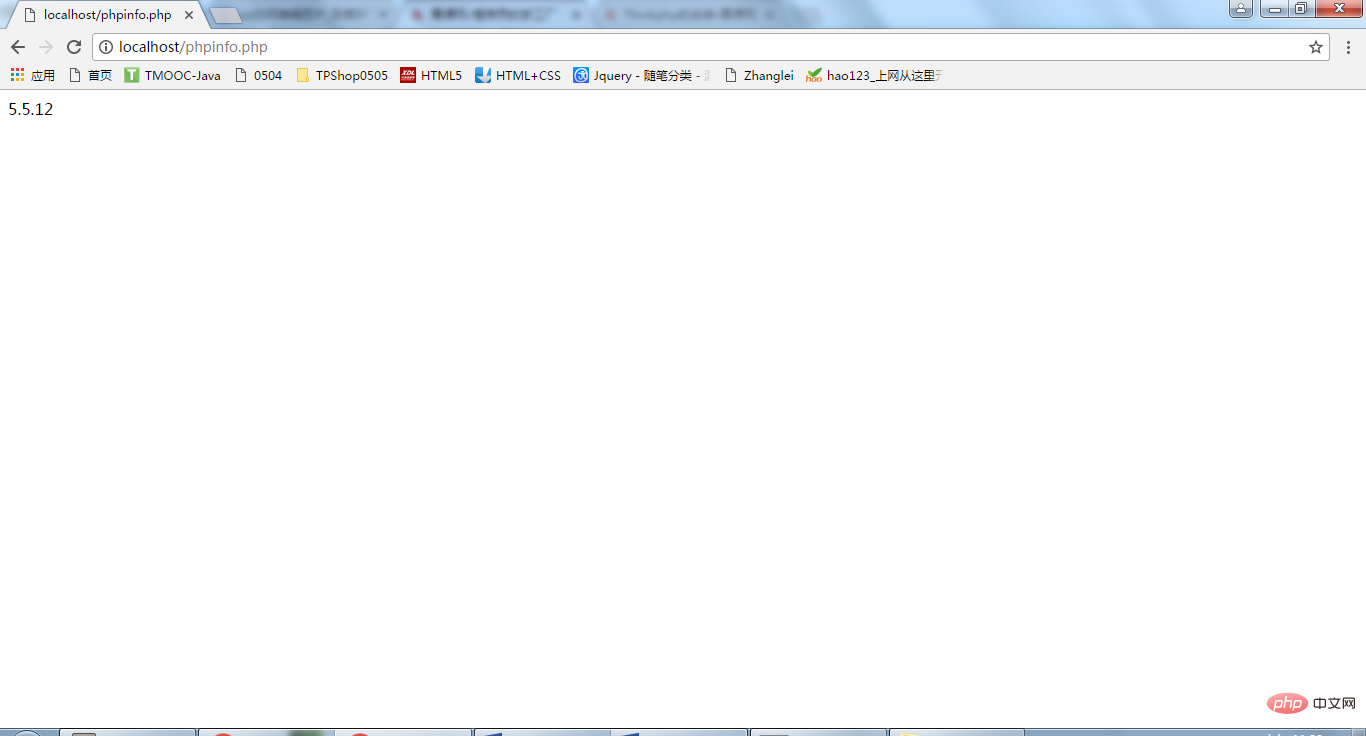
Task: View site information icon in address bar
Action: click(x=106, y=47)
